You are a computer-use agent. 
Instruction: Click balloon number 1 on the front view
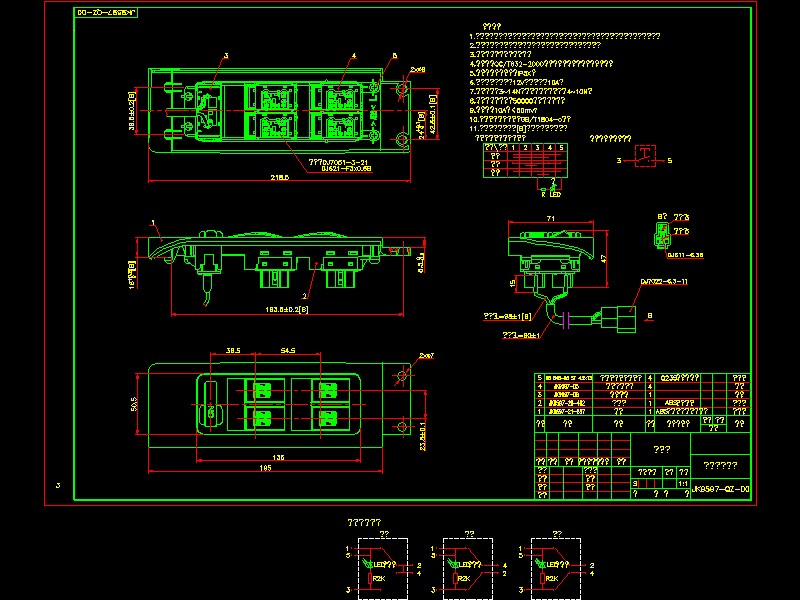coord(153,223)
